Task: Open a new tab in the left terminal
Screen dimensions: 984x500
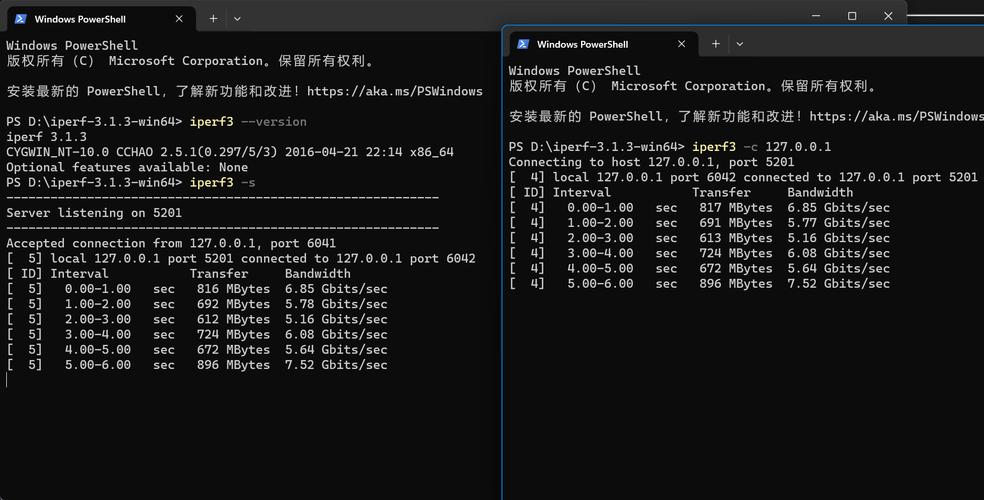Action: (213, 19)
